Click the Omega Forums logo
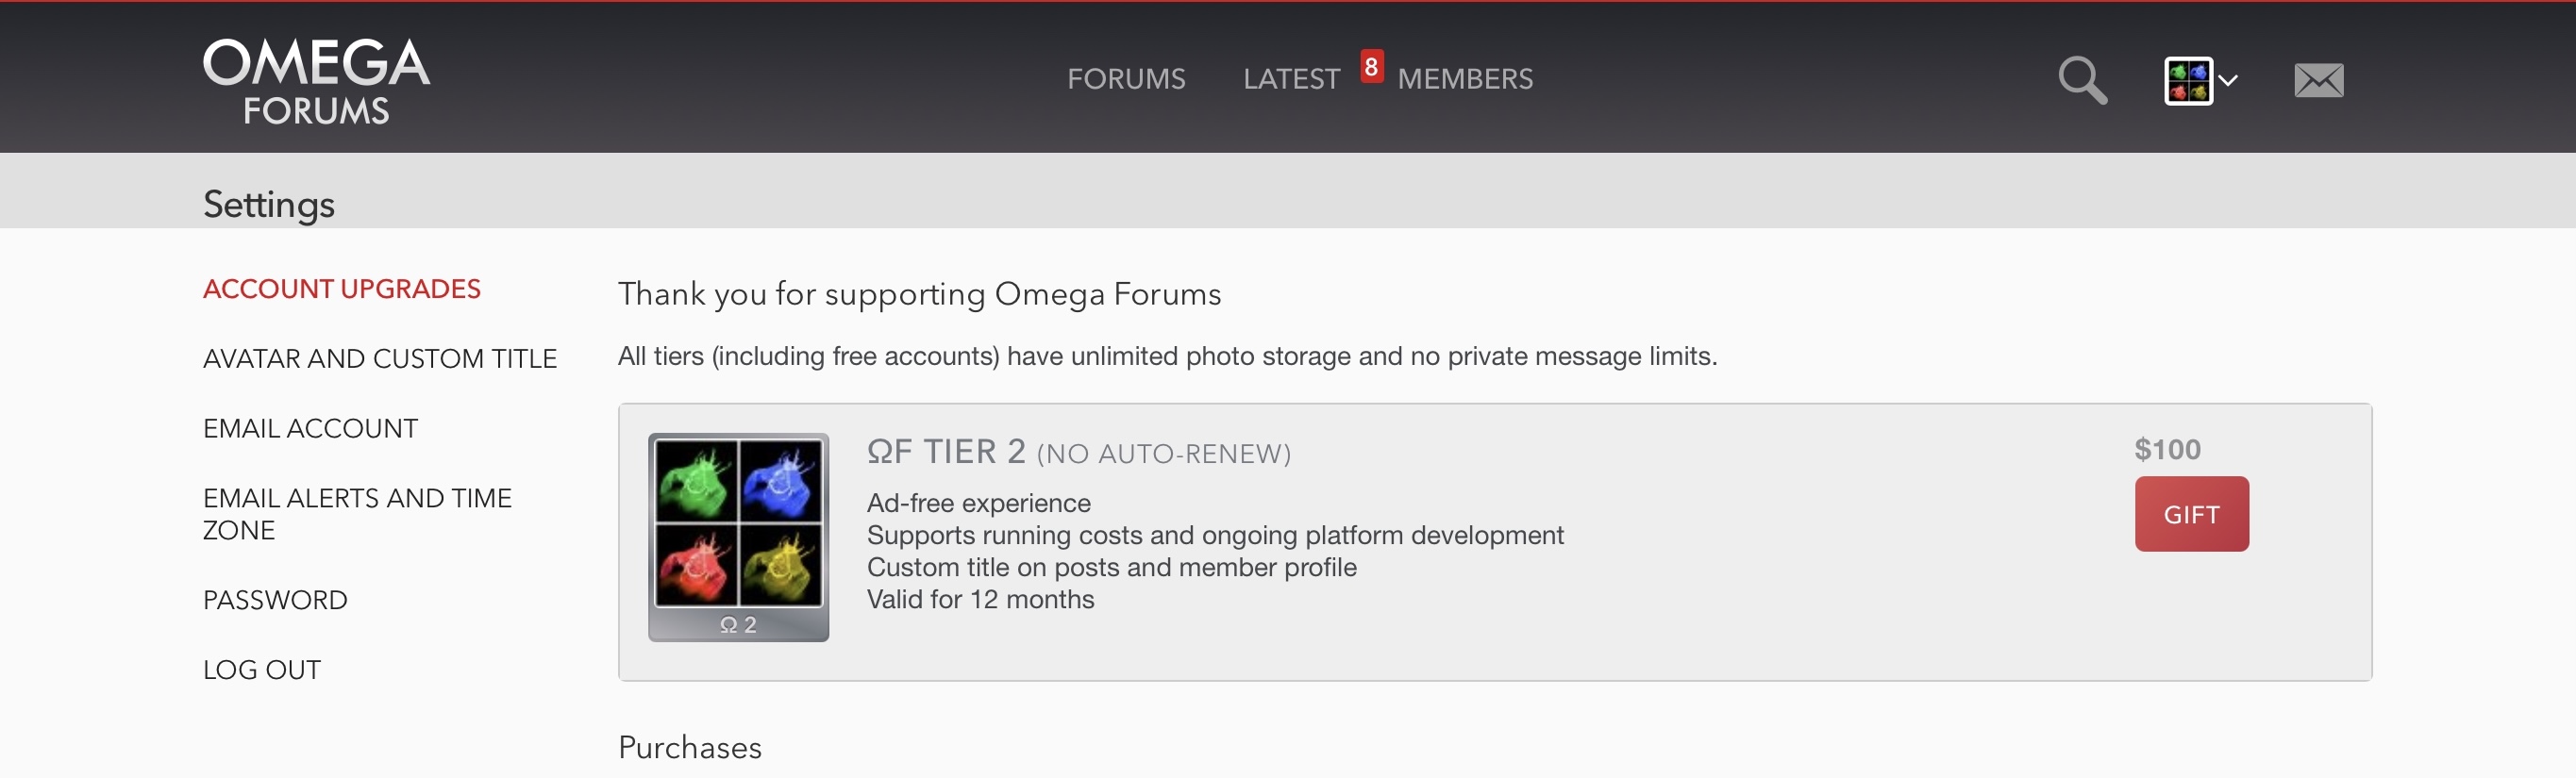Viewport: 2576px width, 778px height. 316,81
